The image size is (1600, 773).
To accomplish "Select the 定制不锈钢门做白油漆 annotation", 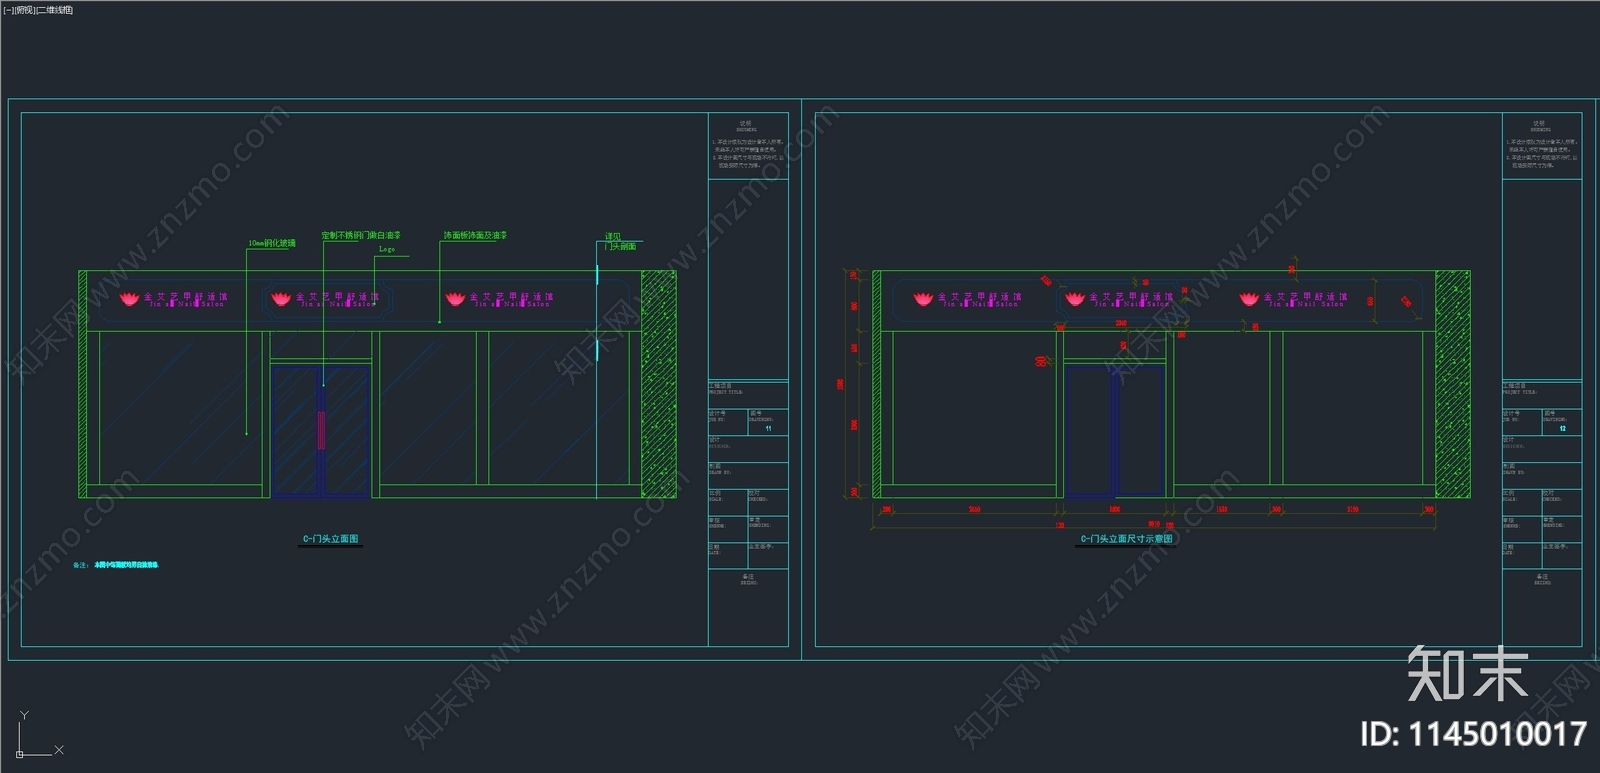I will [361, 235].
